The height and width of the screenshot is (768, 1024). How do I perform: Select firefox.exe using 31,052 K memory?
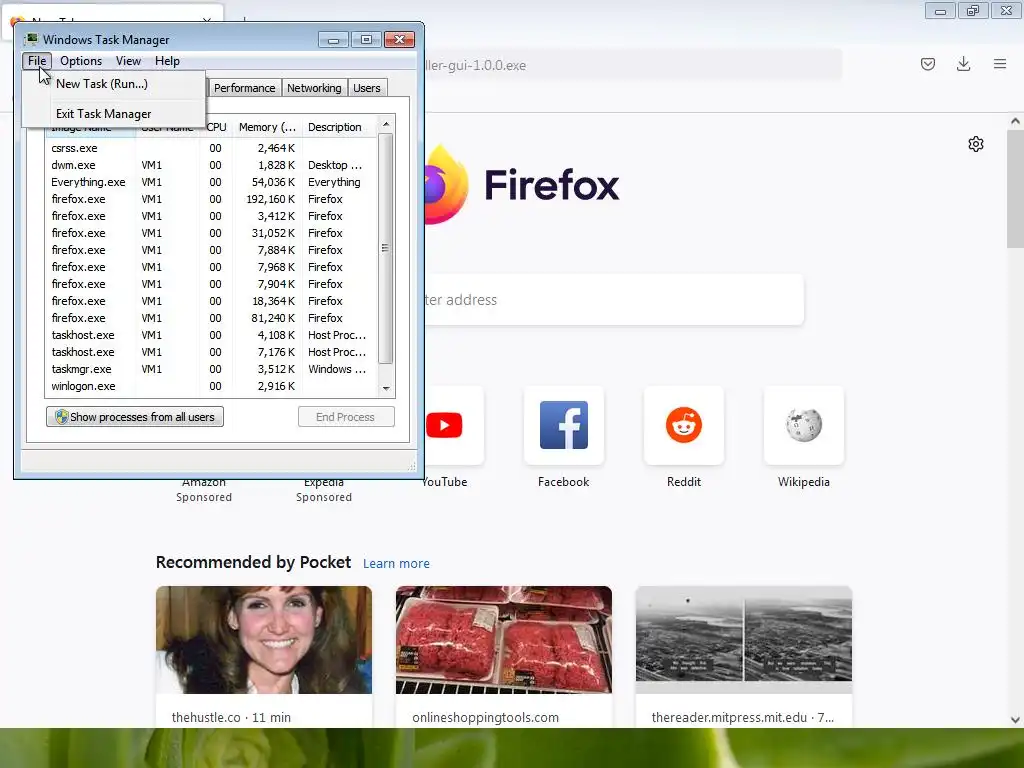point(210,233)
